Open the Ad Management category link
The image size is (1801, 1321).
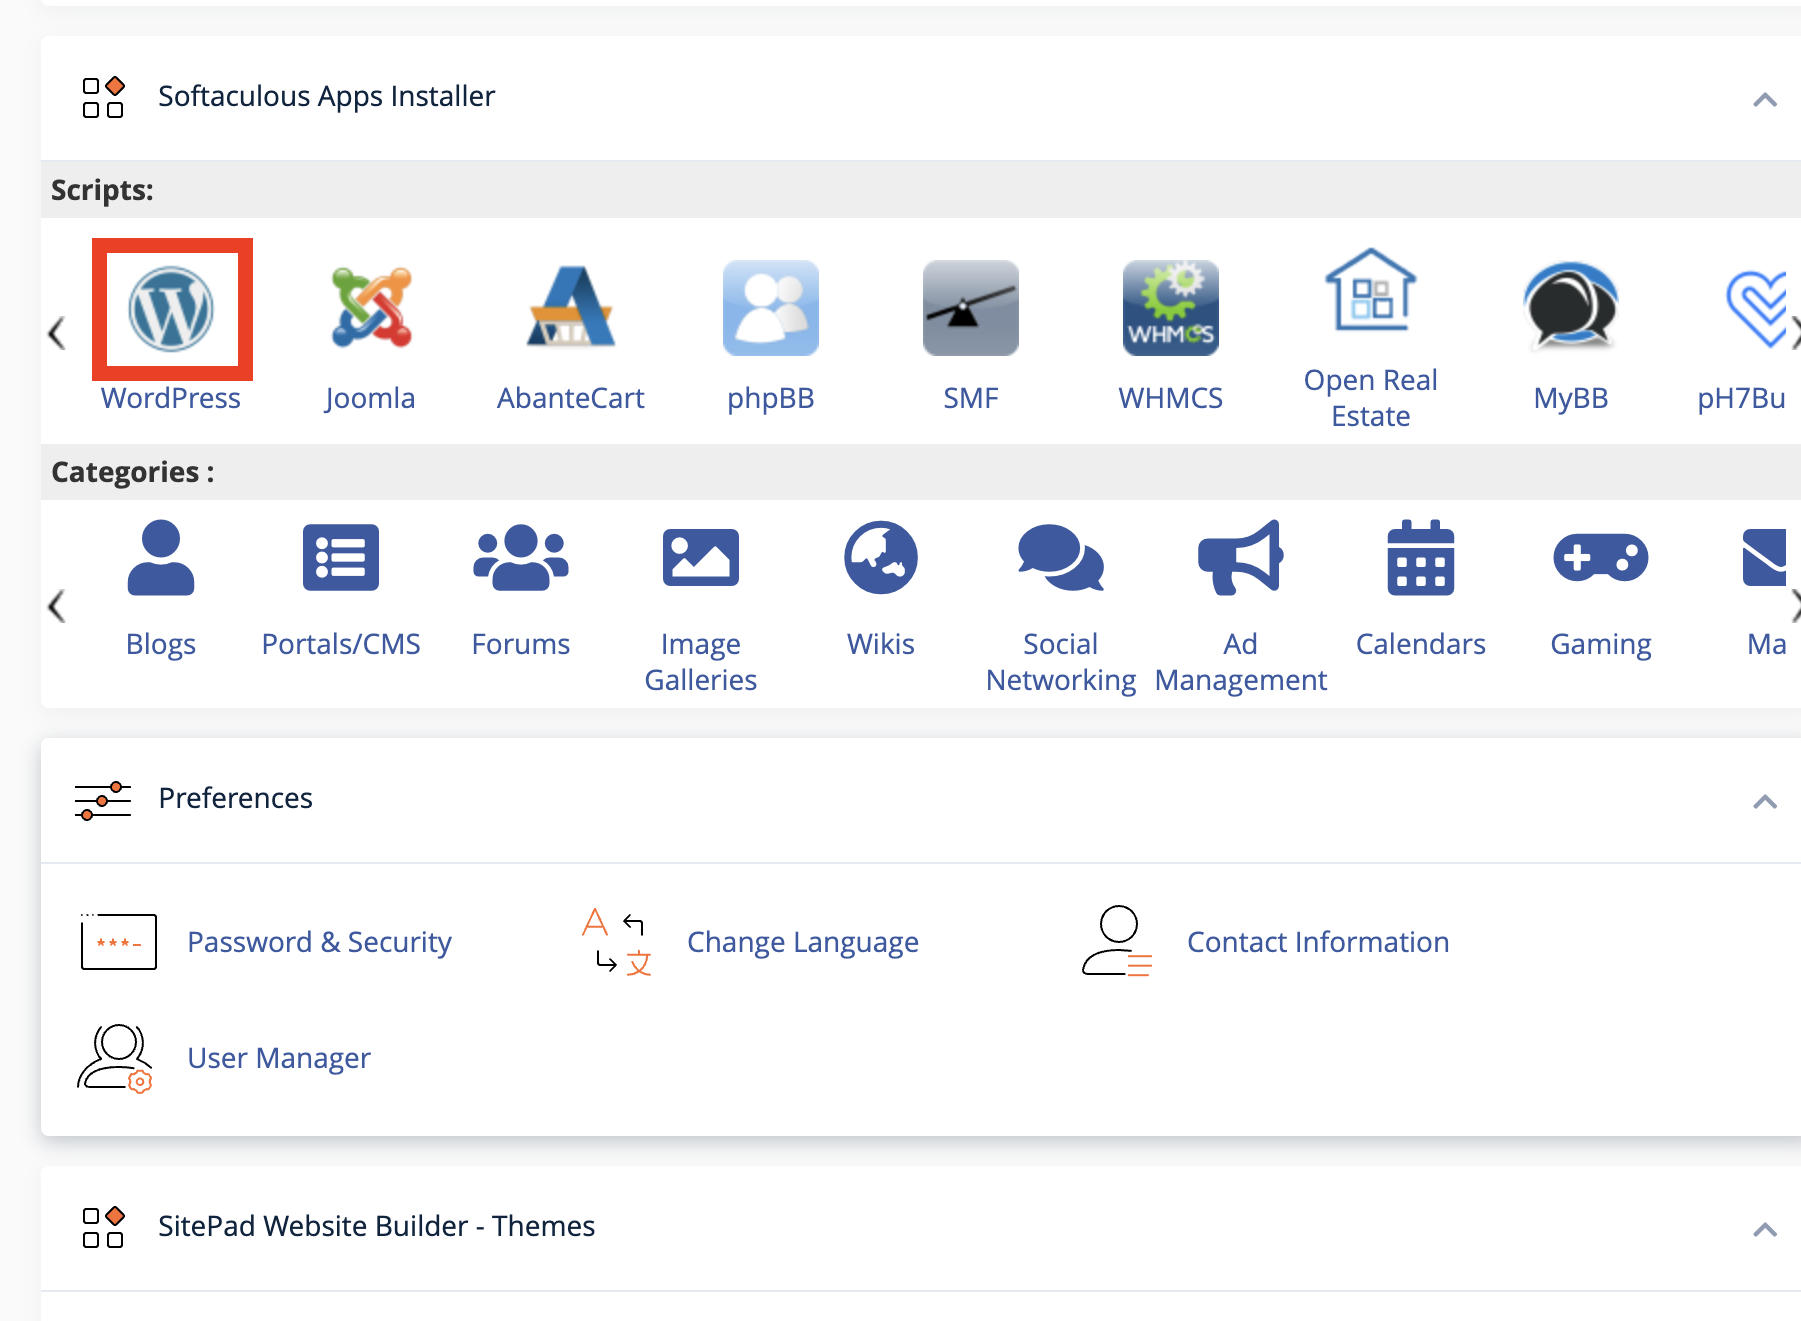pos(1241,662)
